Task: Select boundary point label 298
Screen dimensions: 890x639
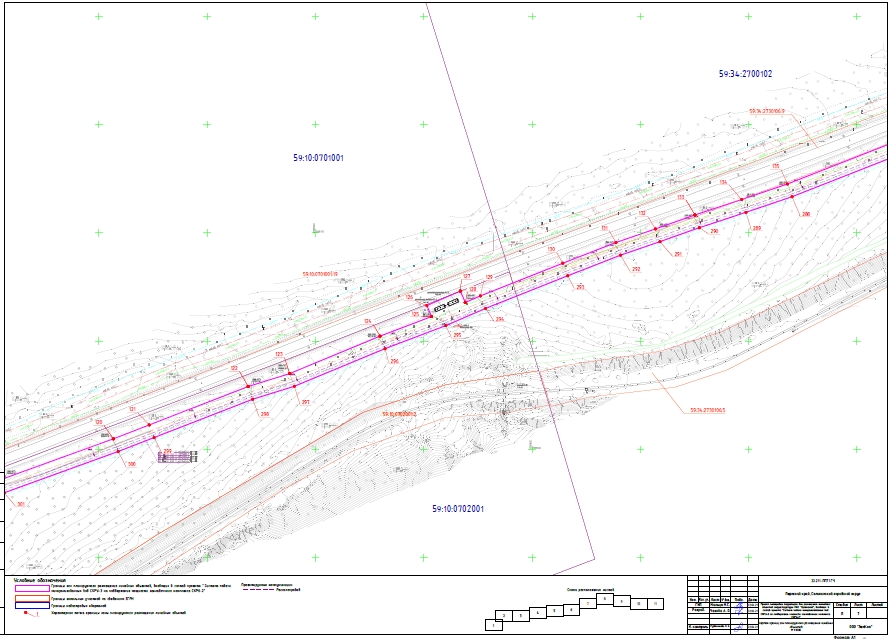Action: pos(265,414)
